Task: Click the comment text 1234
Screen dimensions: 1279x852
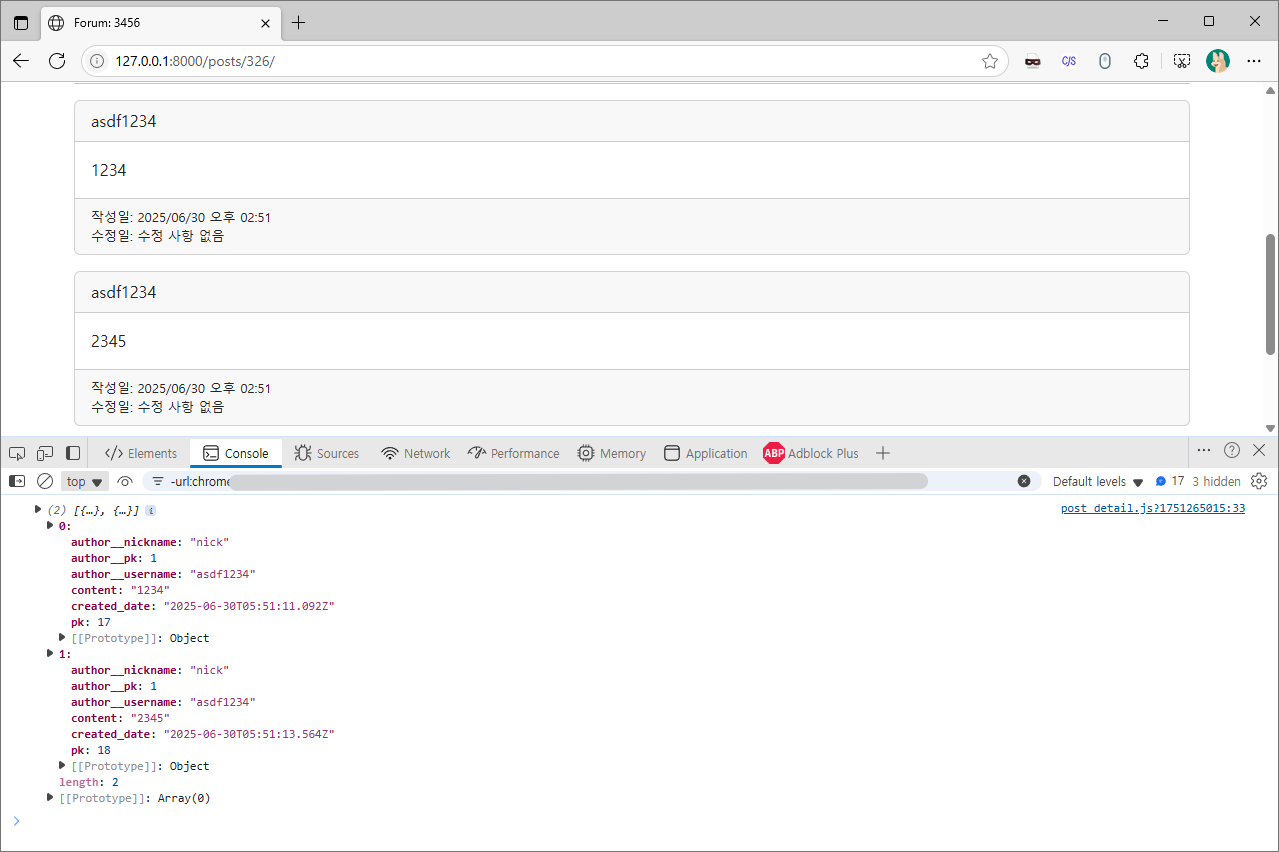Action: (x=109, y=170)
